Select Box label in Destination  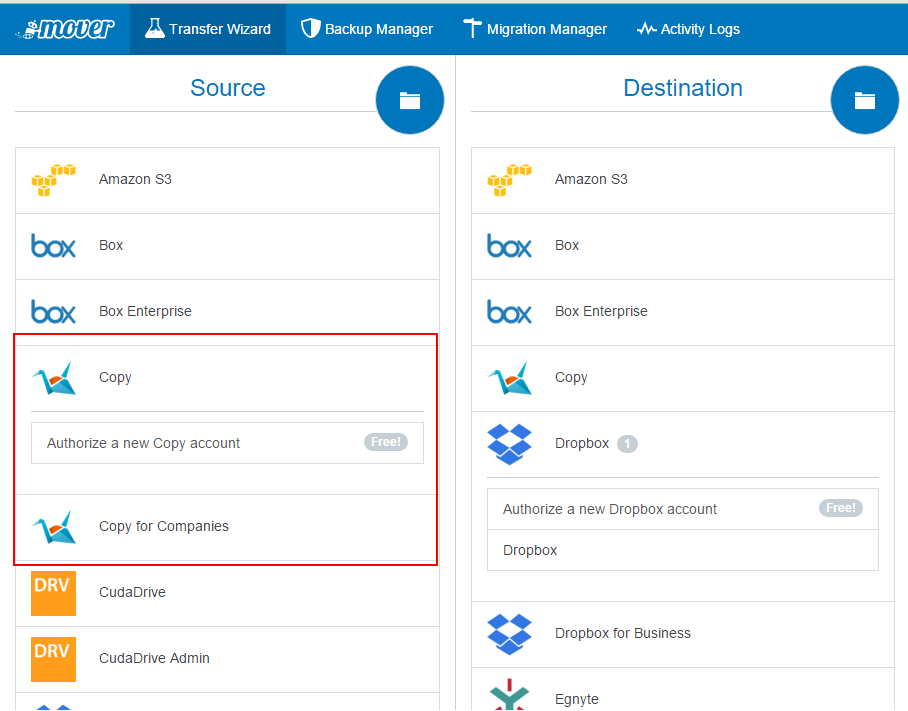pyautogui.click(x=567, y=245)
